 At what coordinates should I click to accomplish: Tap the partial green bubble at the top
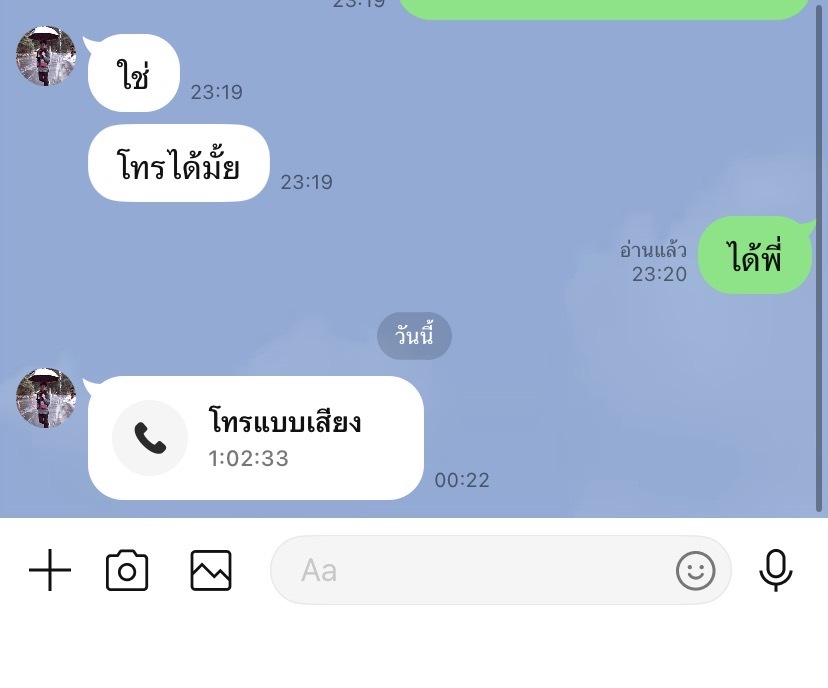click(604, 9)
